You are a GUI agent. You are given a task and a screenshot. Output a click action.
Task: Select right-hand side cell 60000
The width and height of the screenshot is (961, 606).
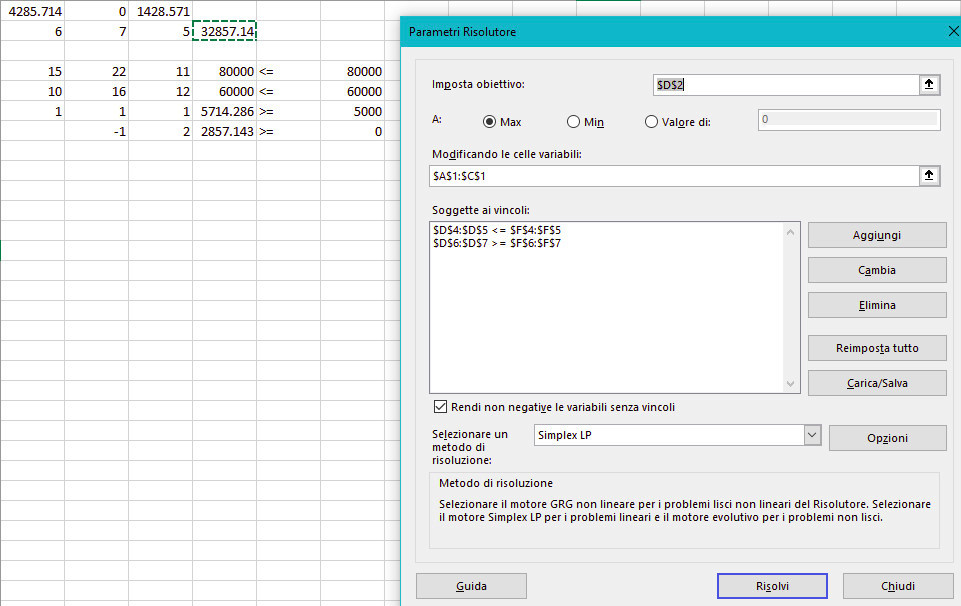352,91
